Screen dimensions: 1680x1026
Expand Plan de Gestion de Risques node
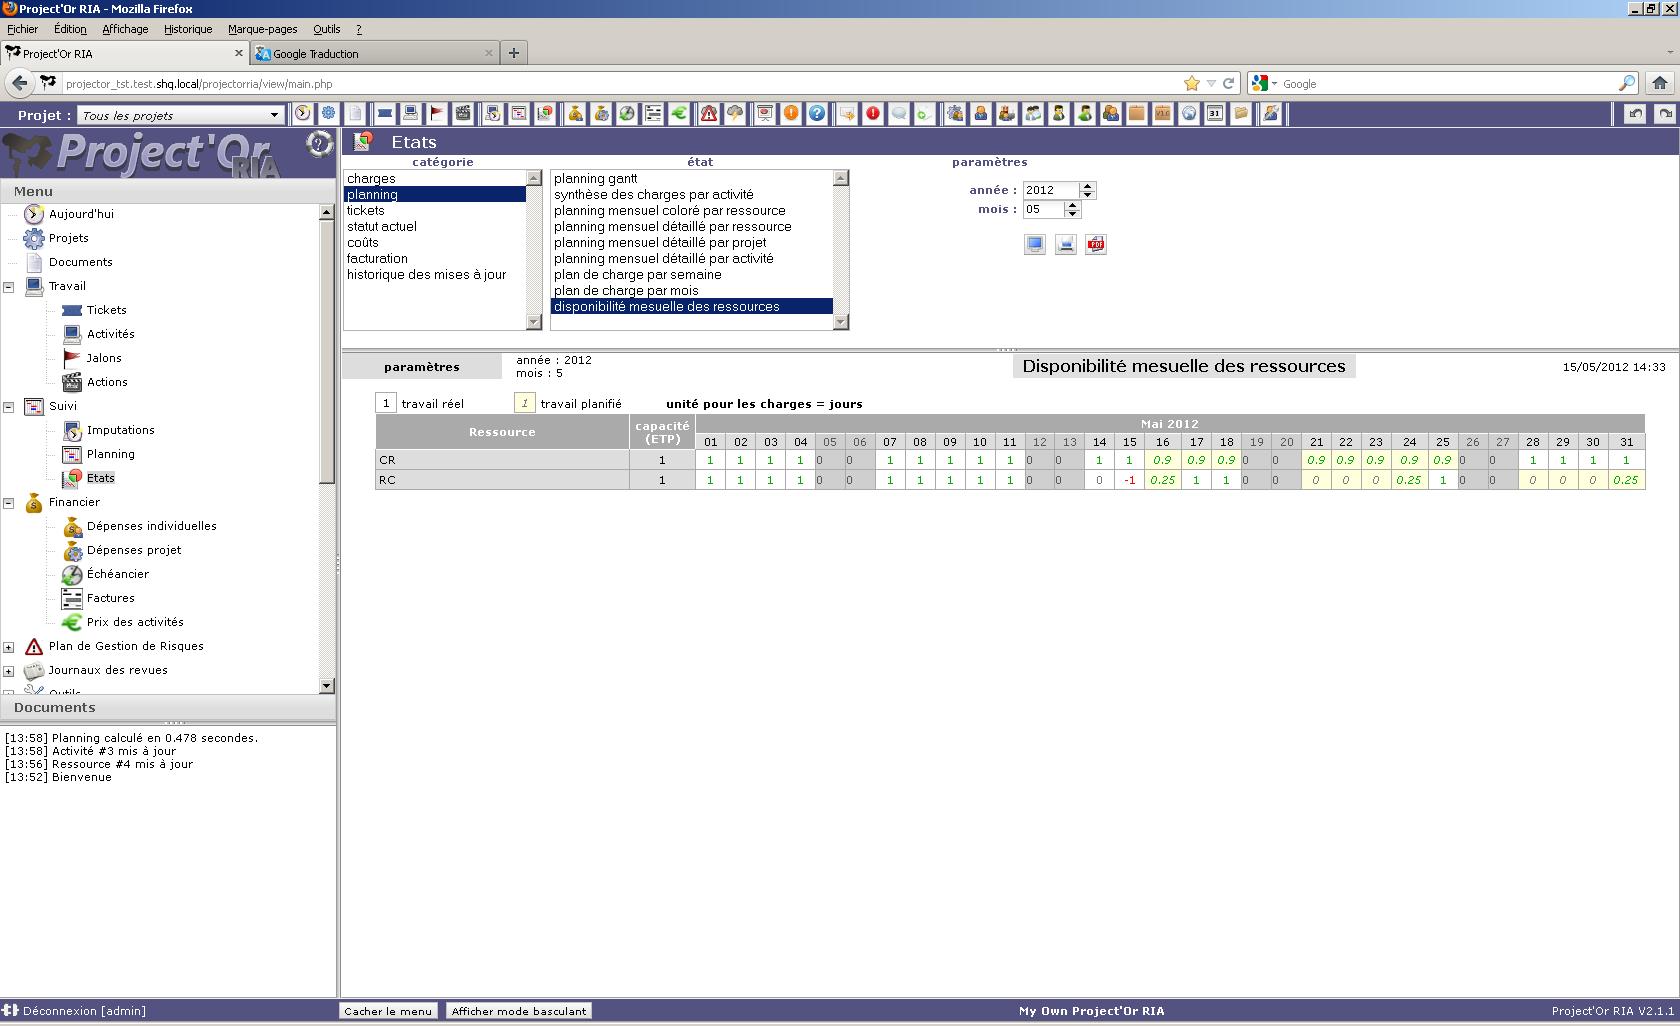point(9,647)
